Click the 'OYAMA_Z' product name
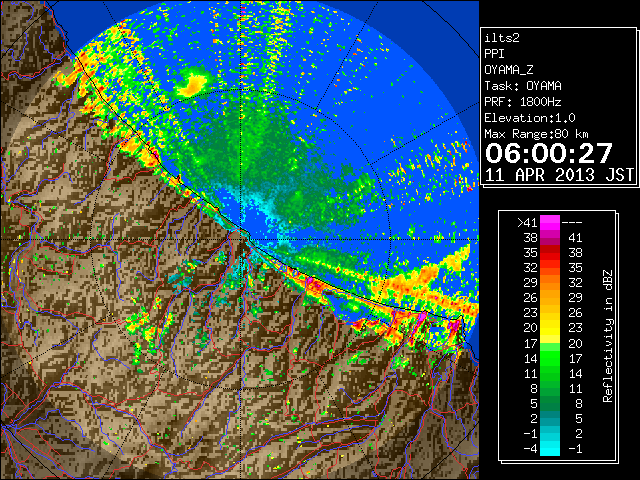Image resolution: width=640 pixels, height=480 pixels. (509, 70)
